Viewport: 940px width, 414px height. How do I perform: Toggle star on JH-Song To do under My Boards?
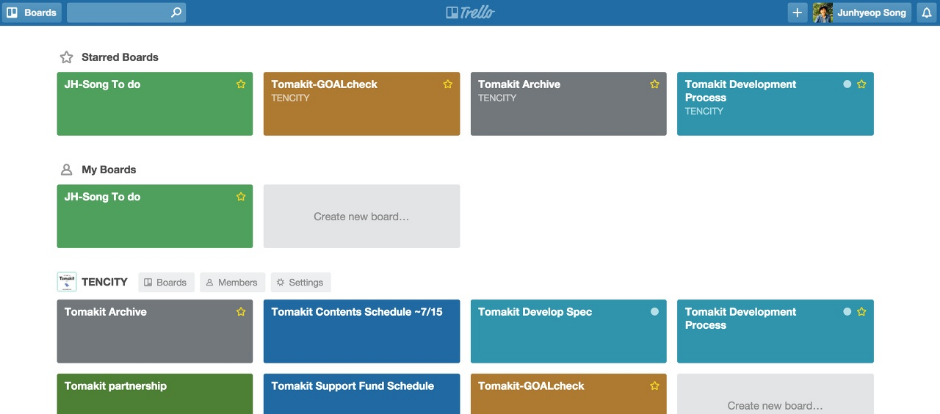(241, 197)
